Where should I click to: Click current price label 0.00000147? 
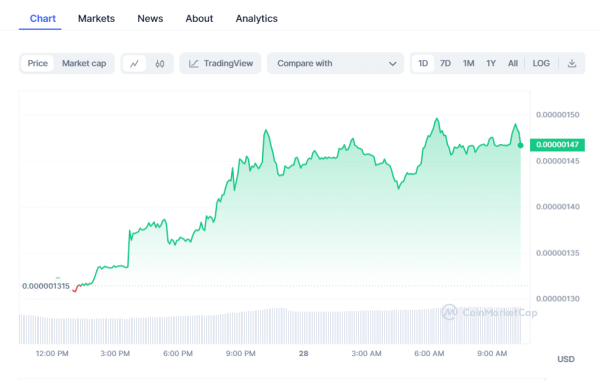point(557,145)
